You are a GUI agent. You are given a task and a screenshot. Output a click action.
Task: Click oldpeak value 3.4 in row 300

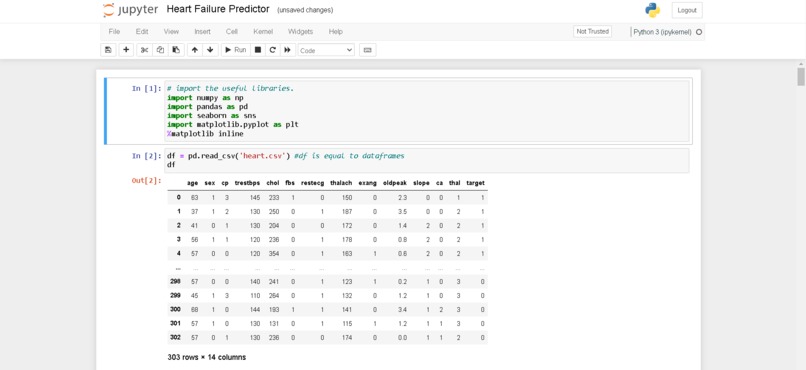(401, 309)
